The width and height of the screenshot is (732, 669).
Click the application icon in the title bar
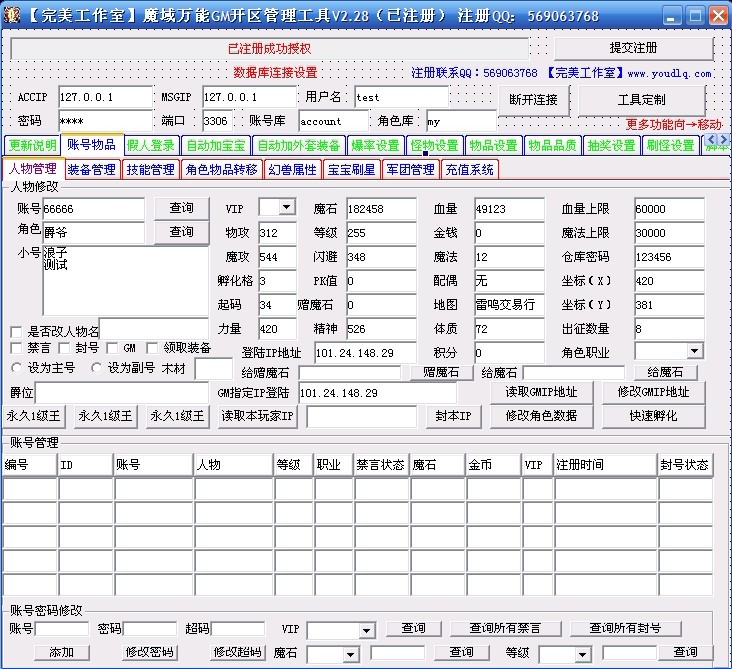tap(12, 14)
